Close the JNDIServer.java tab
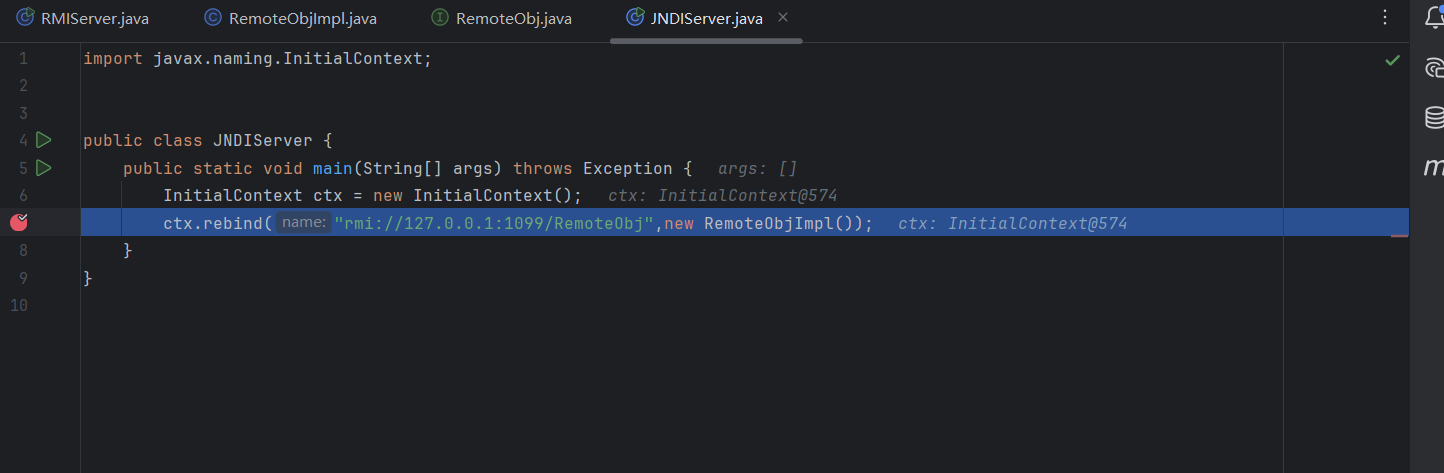1444x473 pixels. tap(783, 18)
